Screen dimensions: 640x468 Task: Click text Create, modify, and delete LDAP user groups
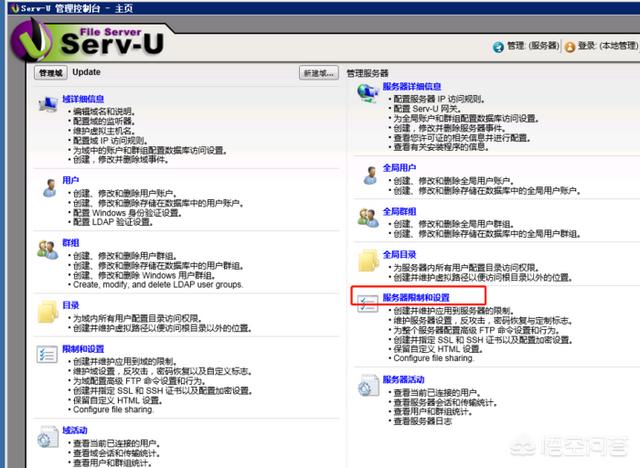[x=158, y=285]
